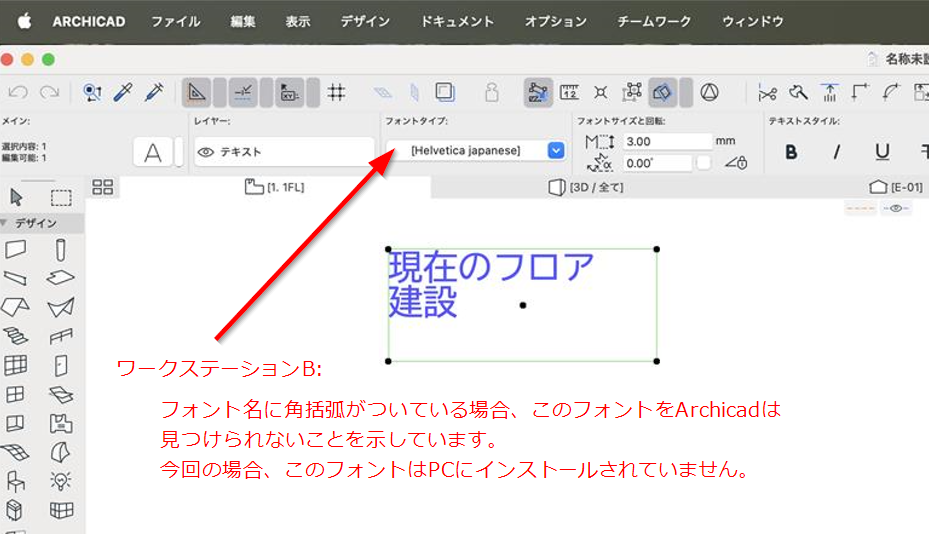The height and width of the screenshot is (534, 929).
Task: Switch to the [3D / 全て] tab
Action: 587,187
